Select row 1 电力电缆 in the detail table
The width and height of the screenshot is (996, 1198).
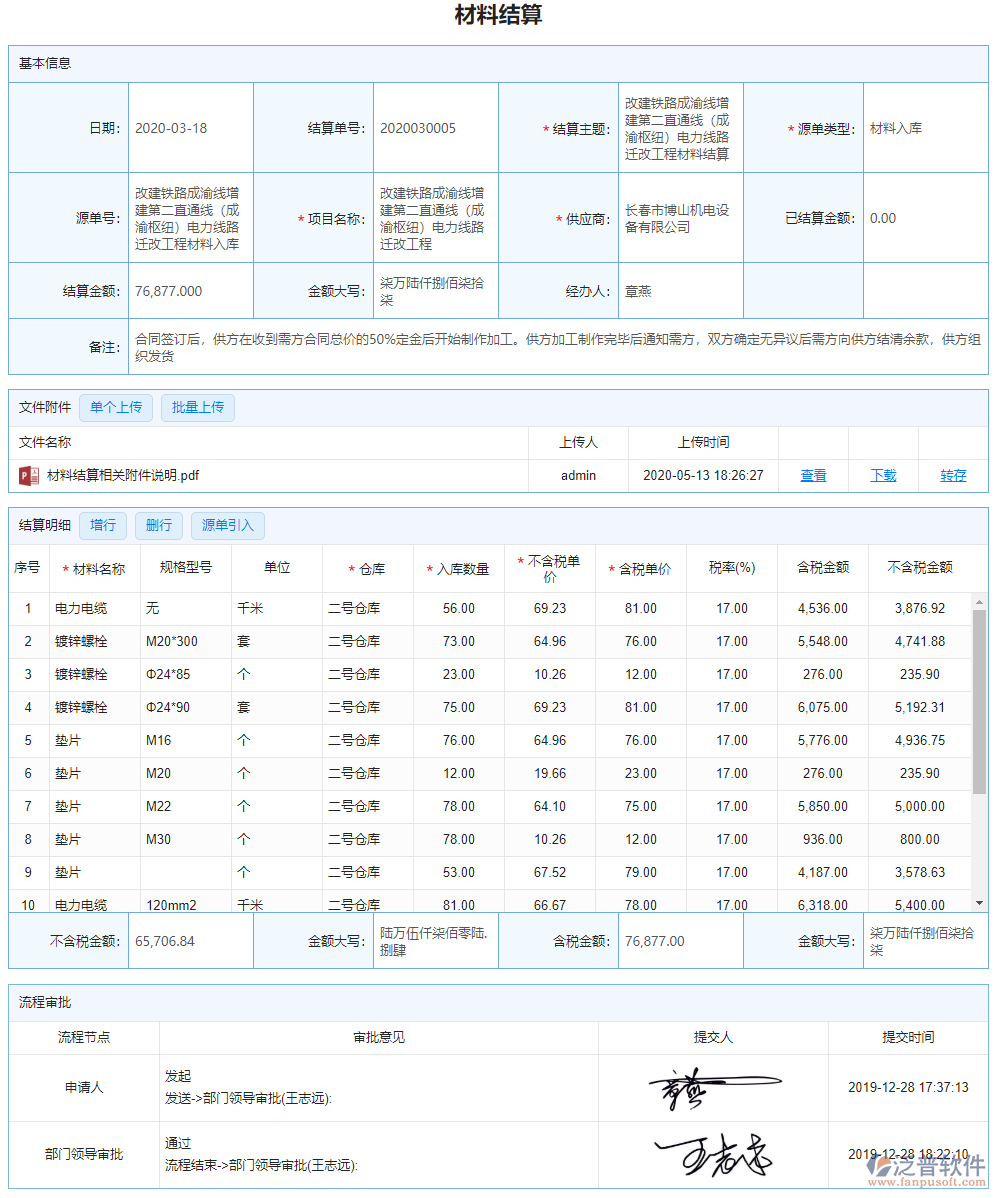(x=81, y=608)
